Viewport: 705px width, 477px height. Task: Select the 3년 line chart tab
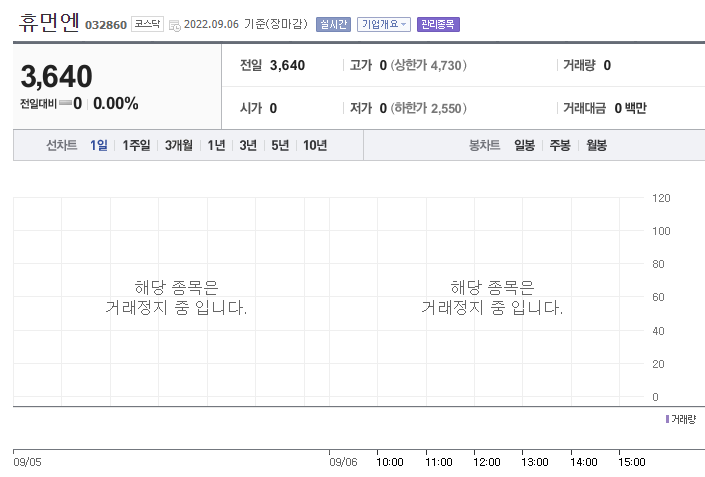pos(248,145)
